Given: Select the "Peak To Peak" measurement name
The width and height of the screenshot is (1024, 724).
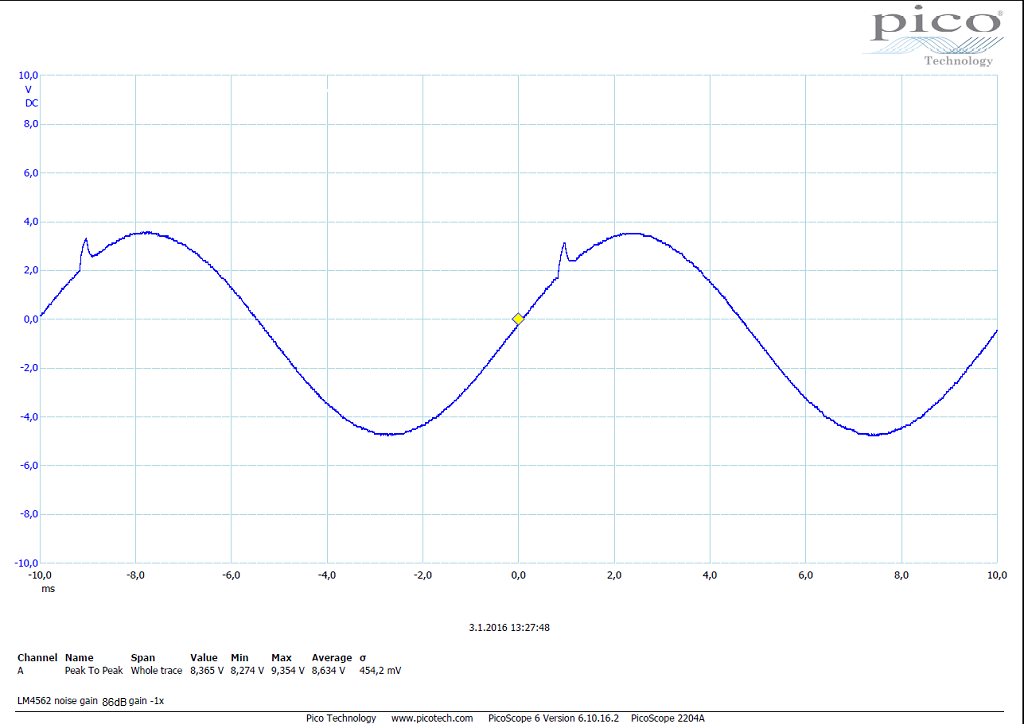Looking at the screenshot, I should [94, 670].
